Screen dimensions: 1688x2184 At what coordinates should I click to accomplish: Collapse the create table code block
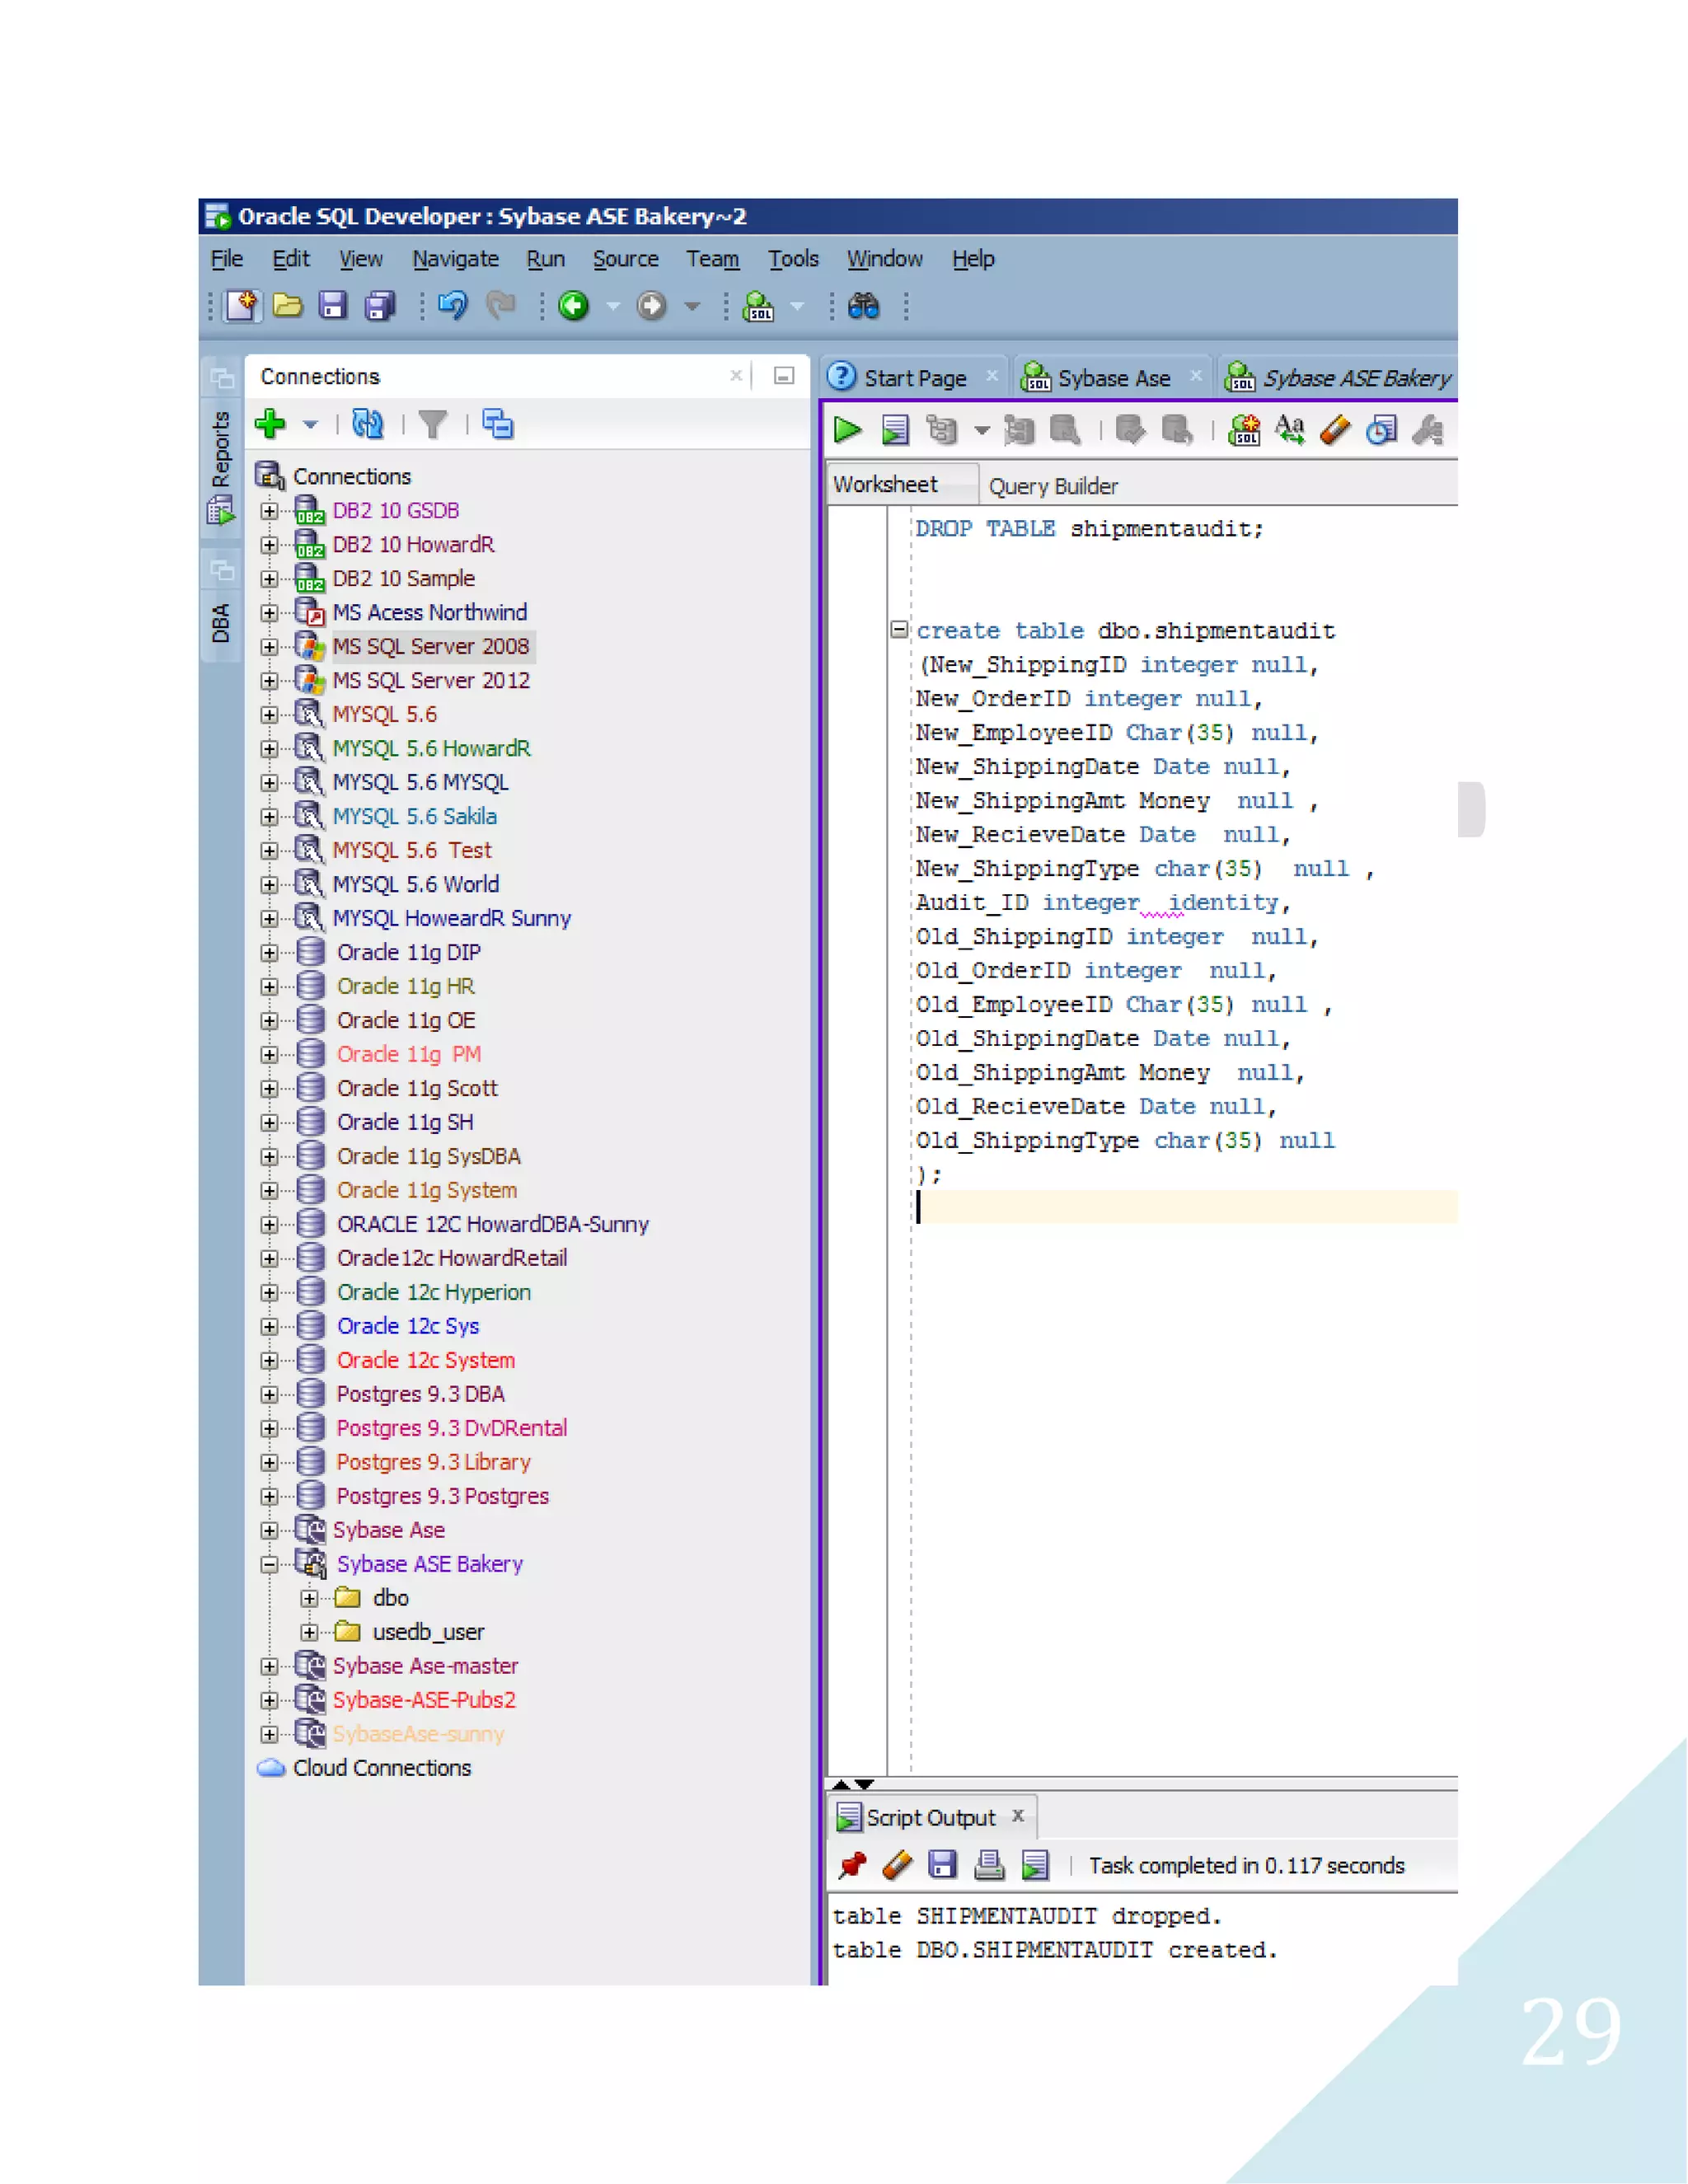(898, 630)
